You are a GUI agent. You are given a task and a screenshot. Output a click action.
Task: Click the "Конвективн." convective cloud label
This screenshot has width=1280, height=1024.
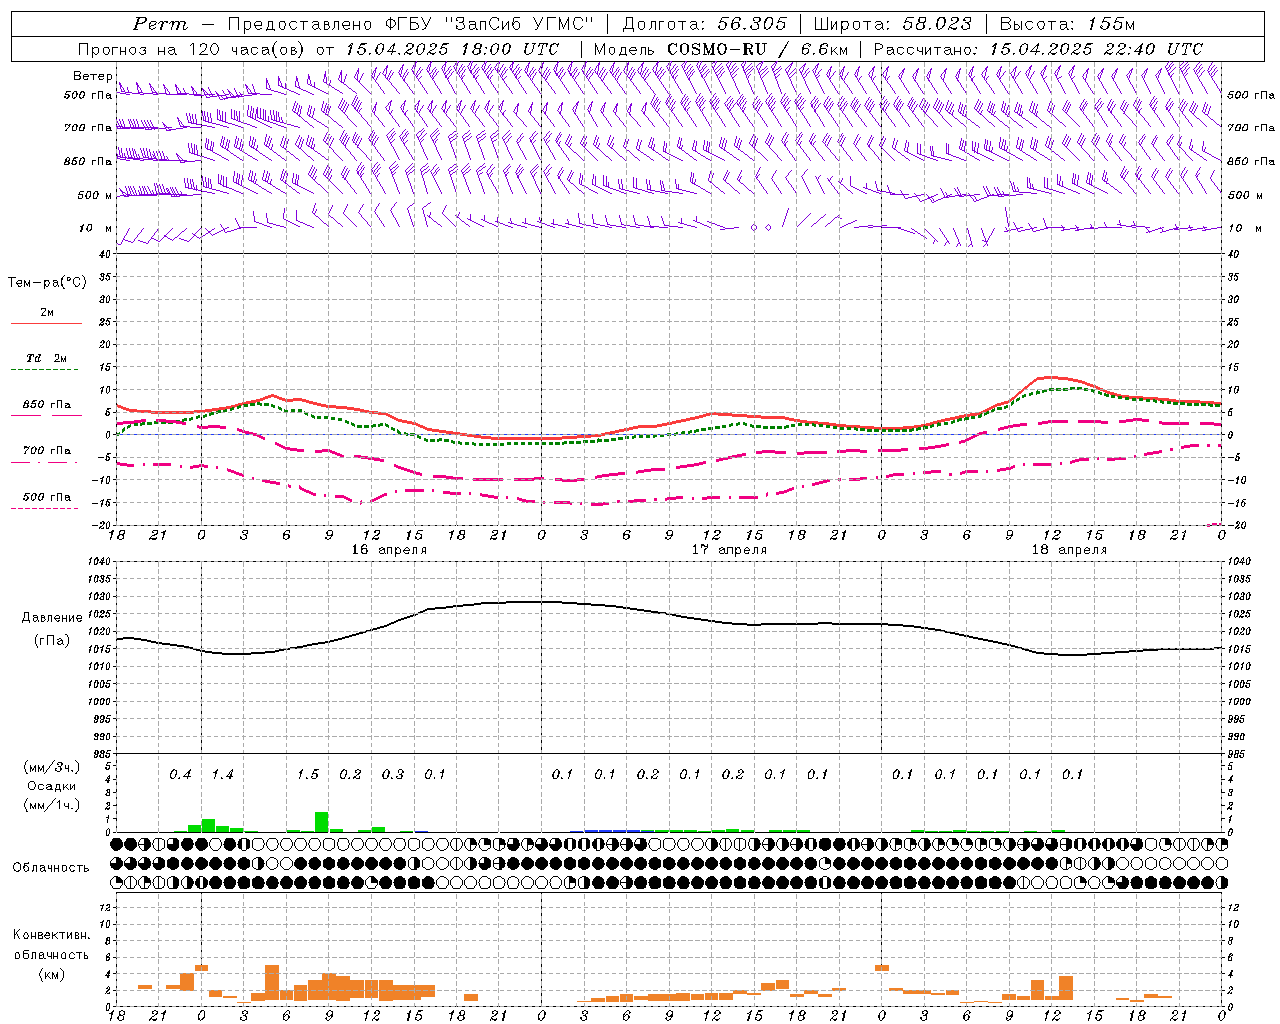pos(51,935)
